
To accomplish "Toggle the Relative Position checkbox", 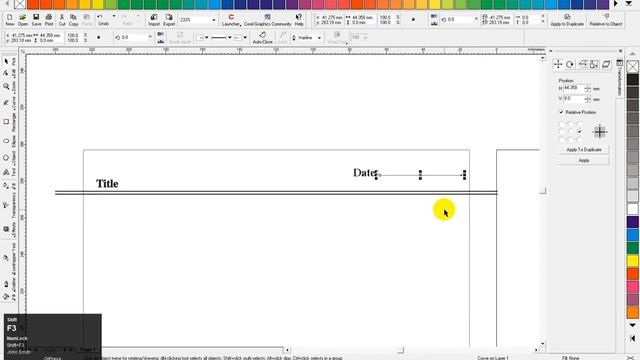I will (561, 112).
